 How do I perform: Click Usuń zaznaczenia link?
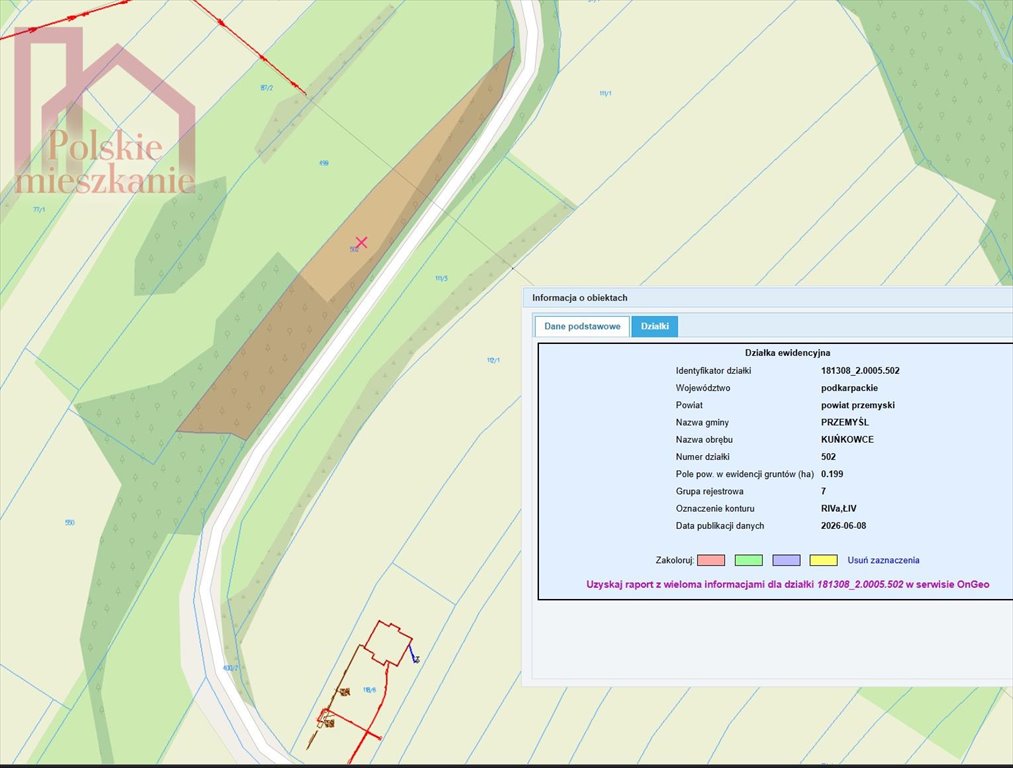tap(883, 560)
